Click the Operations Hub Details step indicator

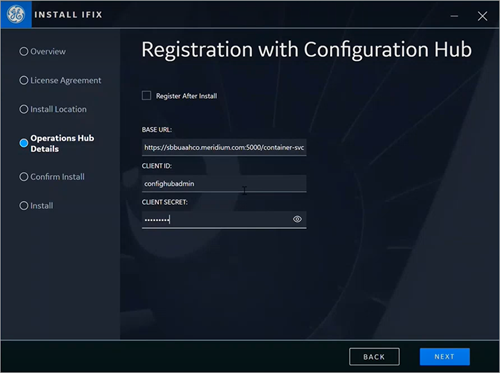[24, 143]
